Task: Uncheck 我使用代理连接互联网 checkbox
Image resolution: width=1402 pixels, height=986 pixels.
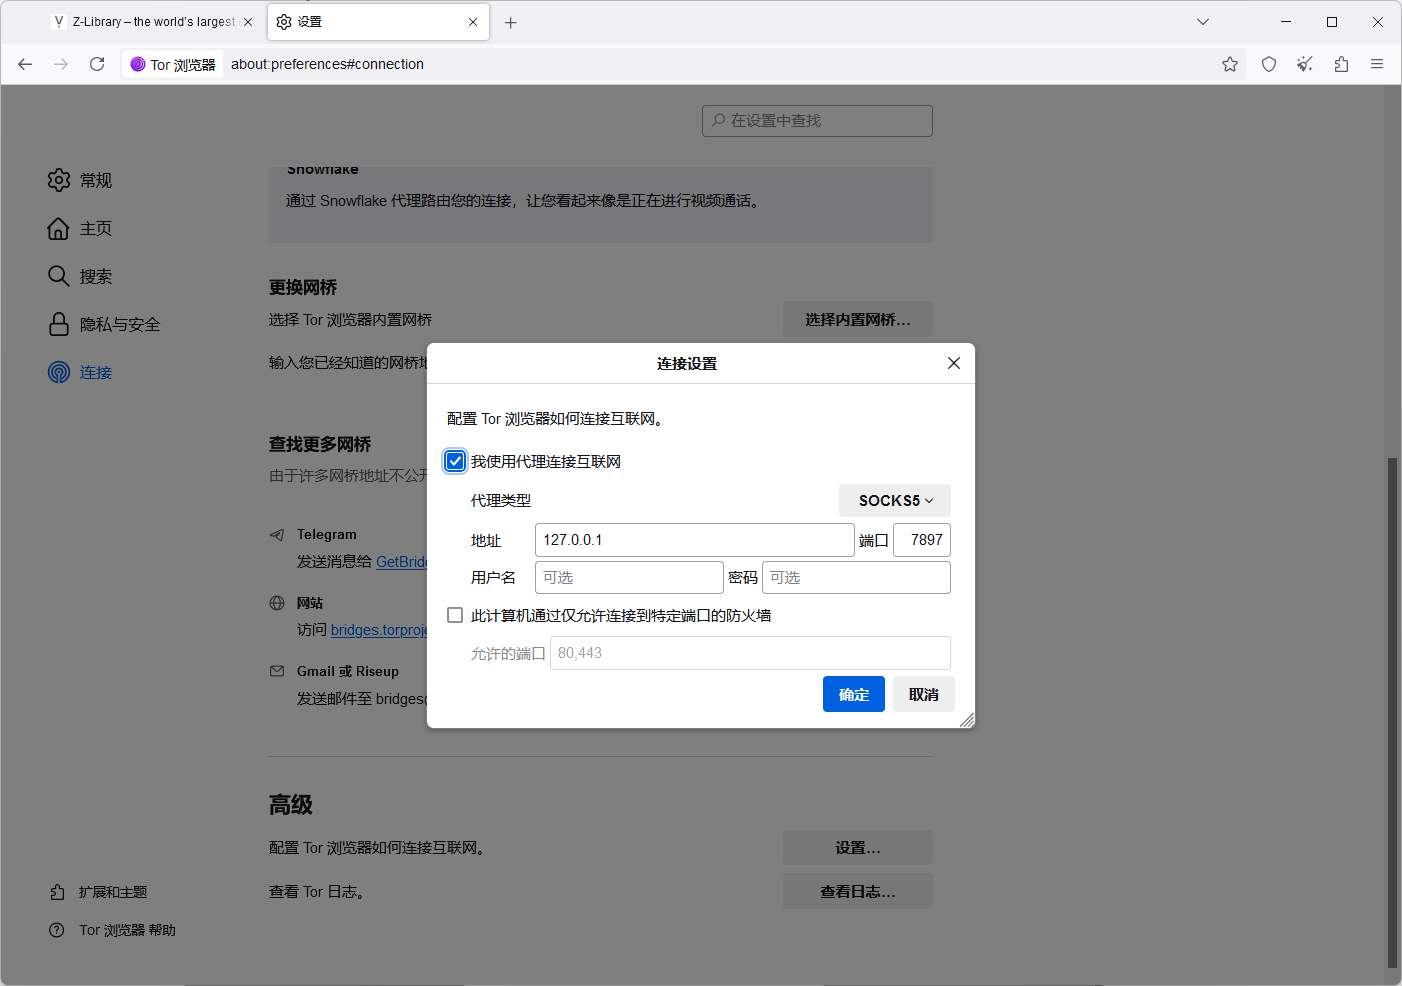Action: [x=456, y=461]
